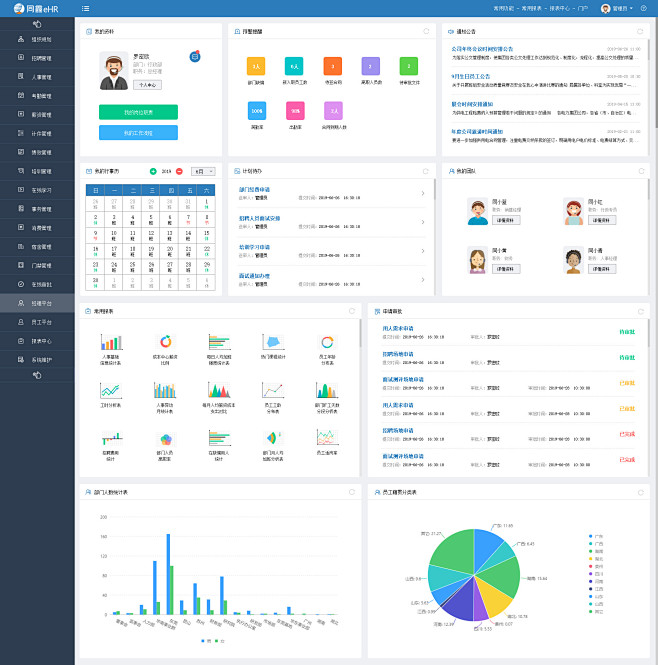
Task: Click the red minus icon above the calendar
Action: pyautogui.click(x=179, y=171)
